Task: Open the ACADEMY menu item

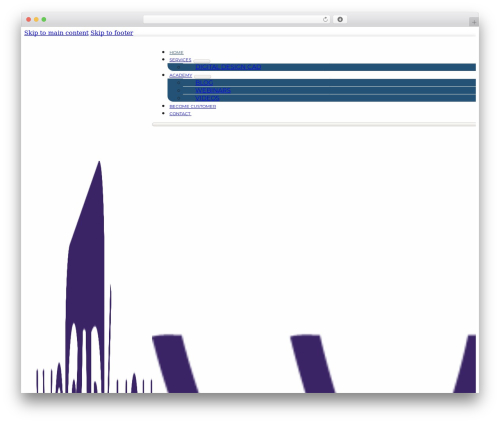Action: coord(181,75)
